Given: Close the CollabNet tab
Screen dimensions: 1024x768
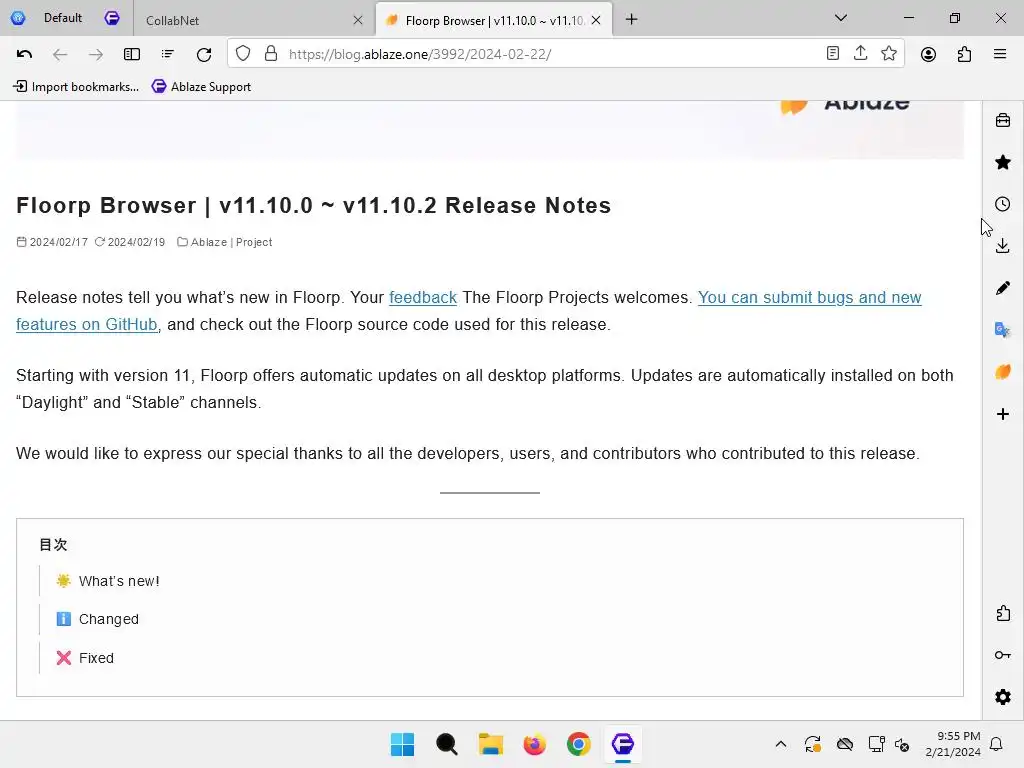Looking at the screenshot, I should (358, 20).
